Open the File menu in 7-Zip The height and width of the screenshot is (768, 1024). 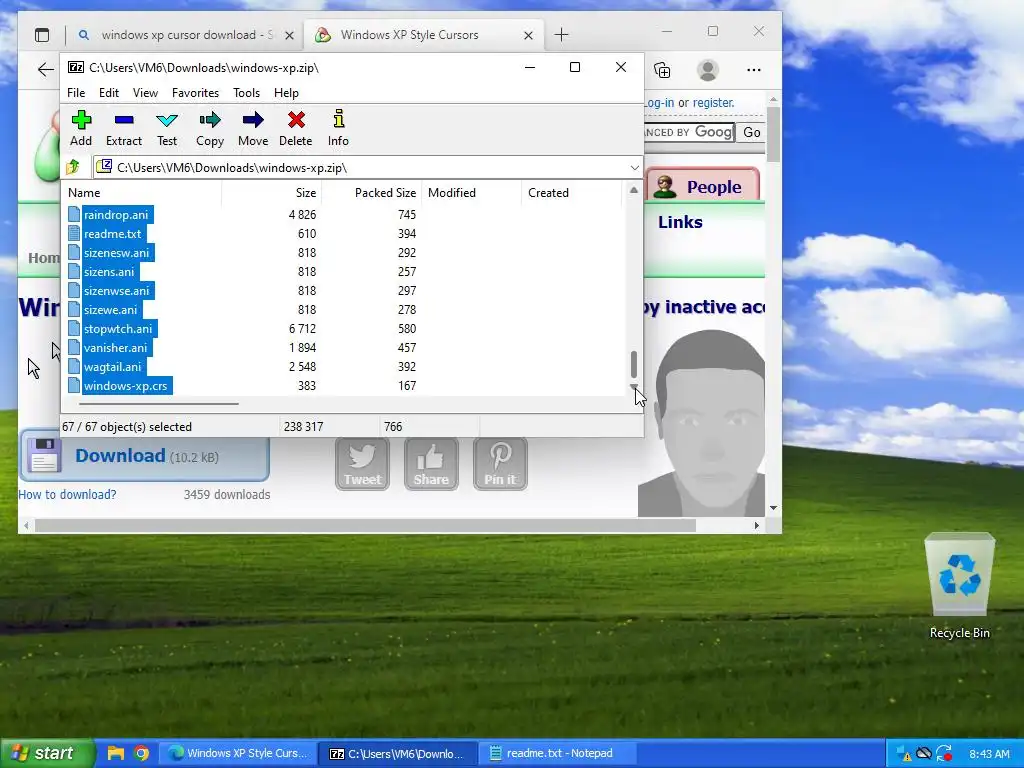click(x=76, y=93)
